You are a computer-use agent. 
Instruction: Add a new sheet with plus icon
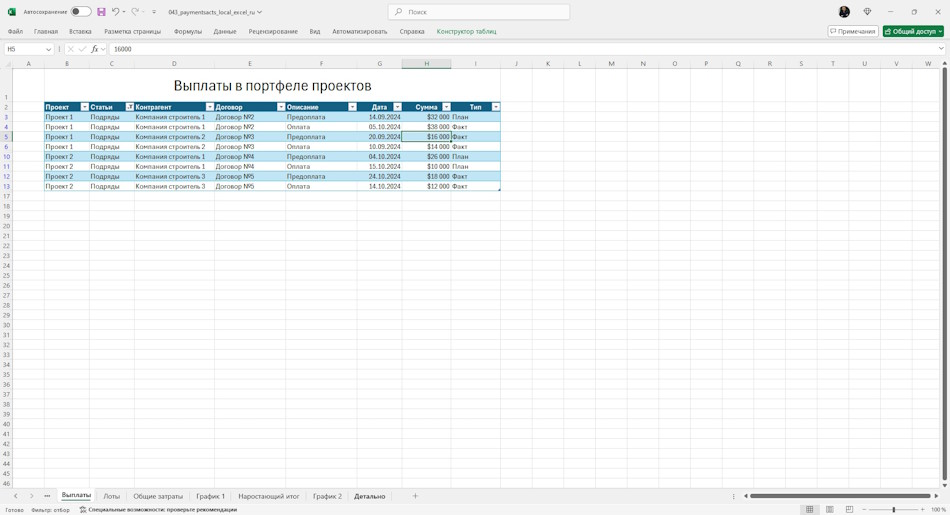(x=415, y=496)
